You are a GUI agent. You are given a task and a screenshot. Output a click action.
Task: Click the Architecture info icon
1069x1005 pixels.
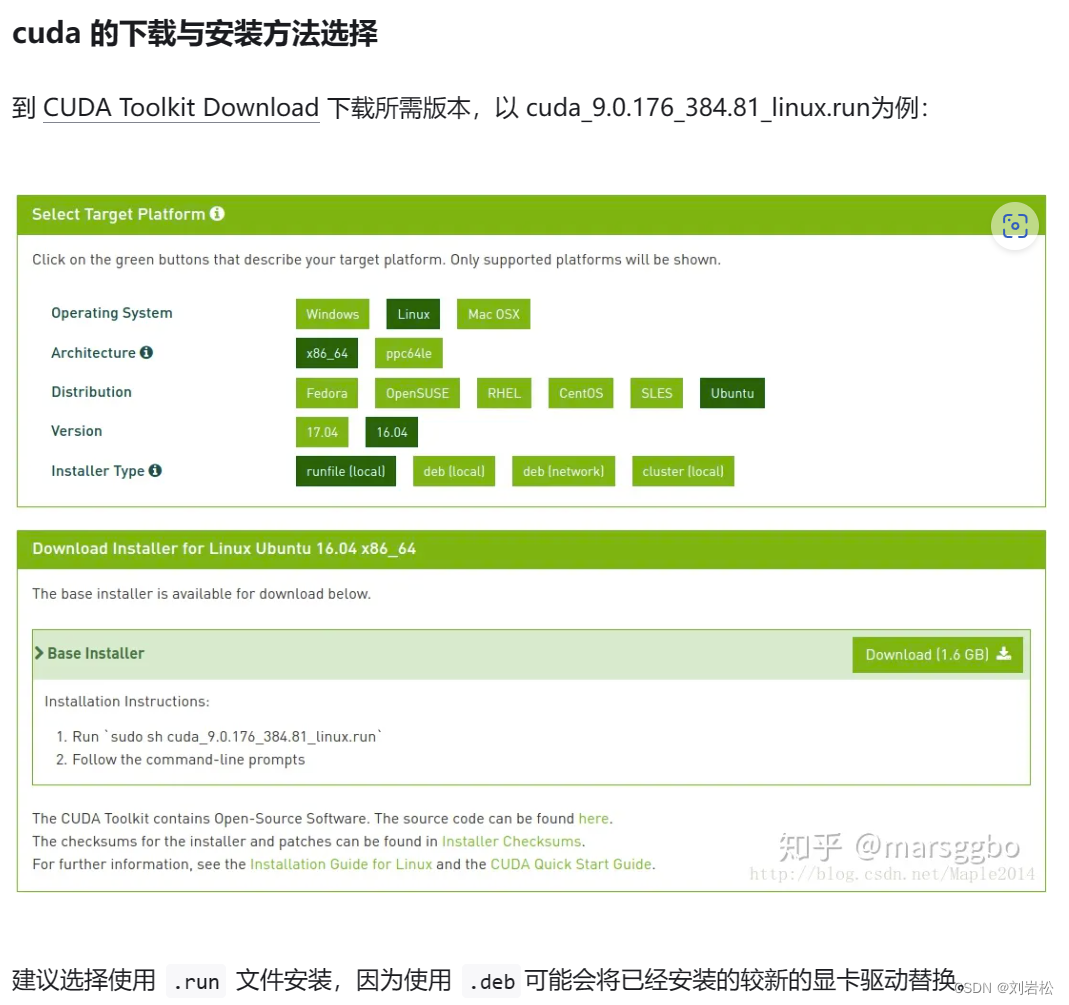tap(148, 352)
